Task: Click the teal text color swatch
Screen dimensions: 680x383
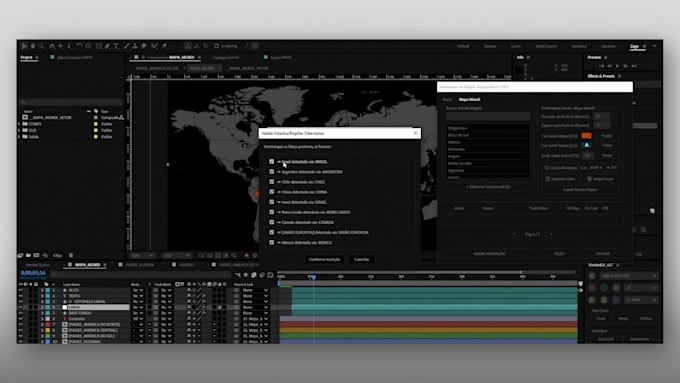Action: tap(586, 145)
